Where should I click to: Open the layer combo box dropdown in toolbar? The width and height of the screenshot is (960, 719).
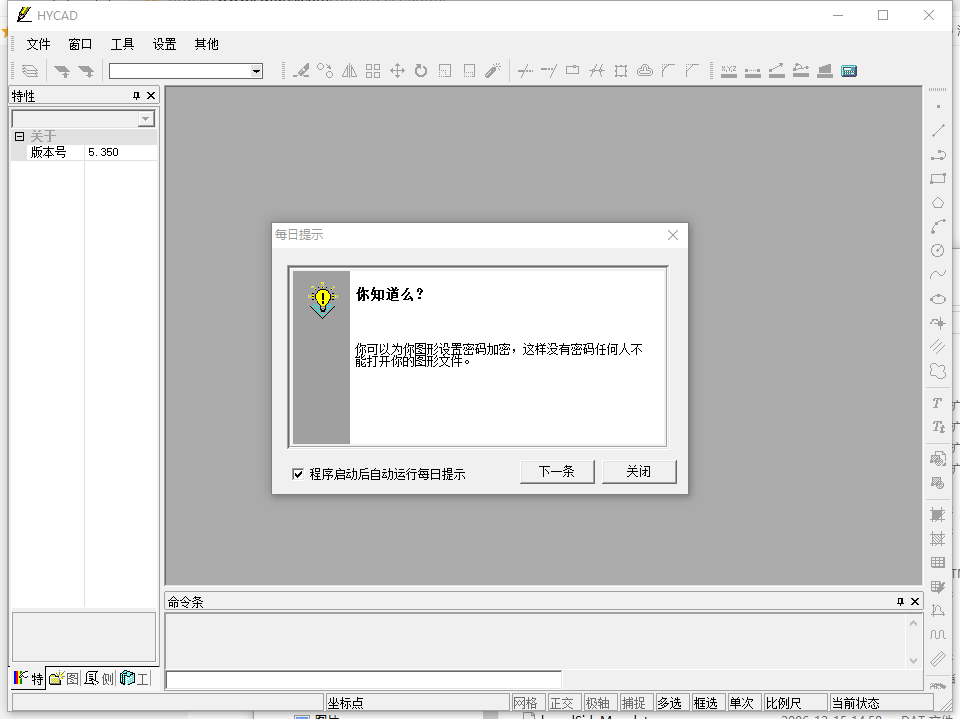[x=257, y=71]
